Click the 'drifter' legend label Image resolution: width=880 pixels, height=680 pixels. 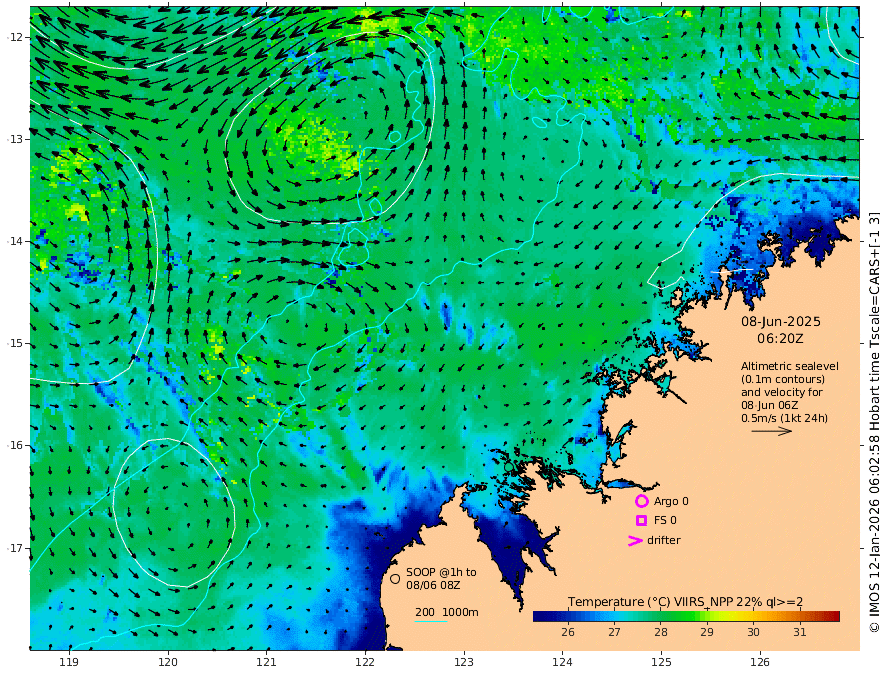coord(664,540)
